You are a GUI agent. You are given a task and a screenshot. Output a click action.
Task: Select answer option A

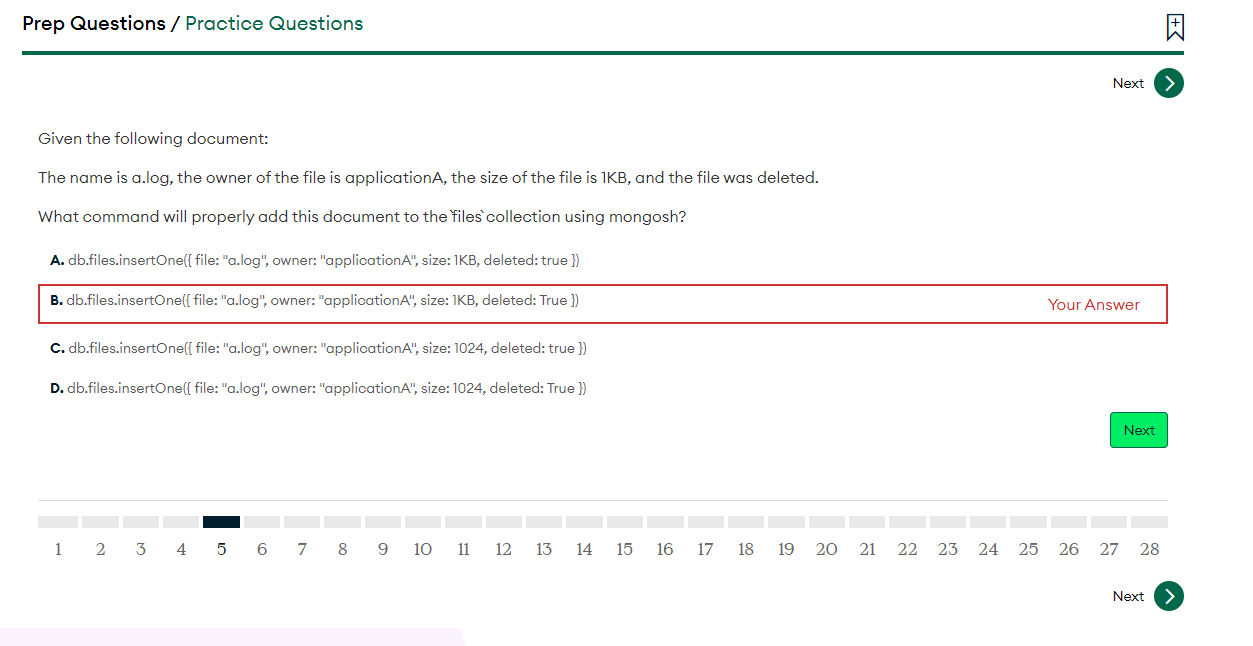click(315, 260)
